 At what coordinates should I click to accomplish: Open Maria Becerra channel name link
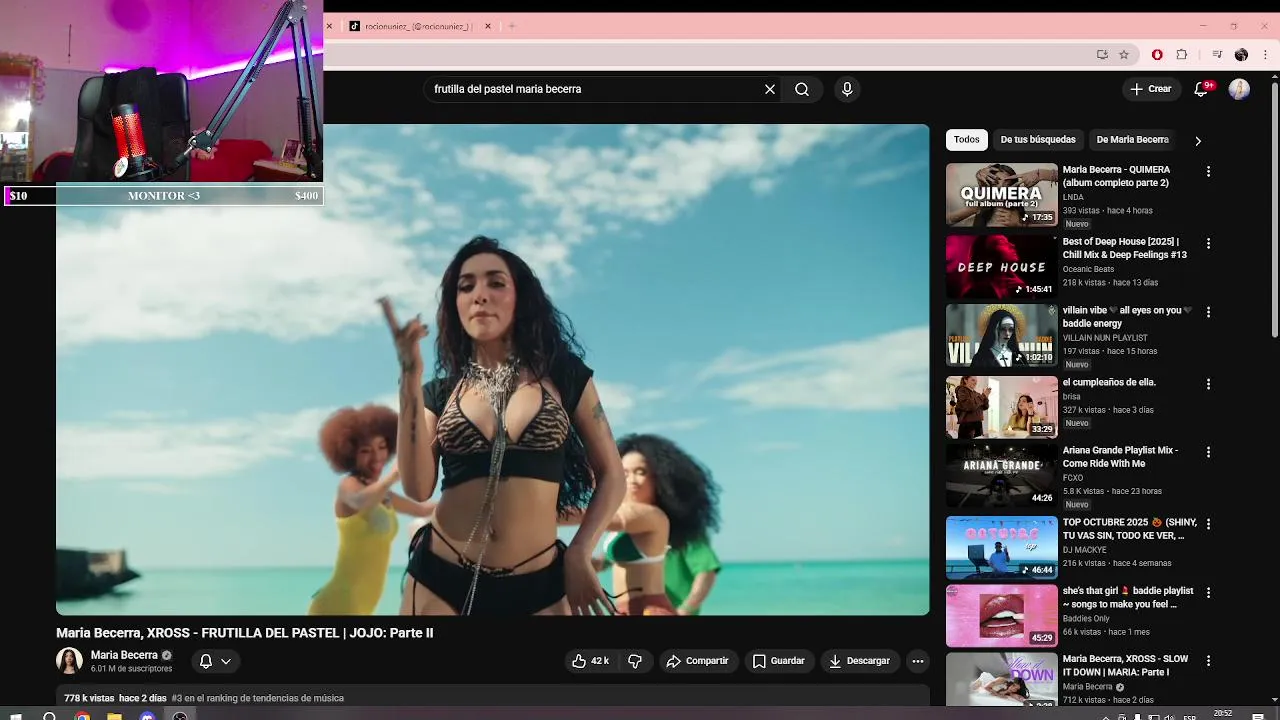(124, 655)
